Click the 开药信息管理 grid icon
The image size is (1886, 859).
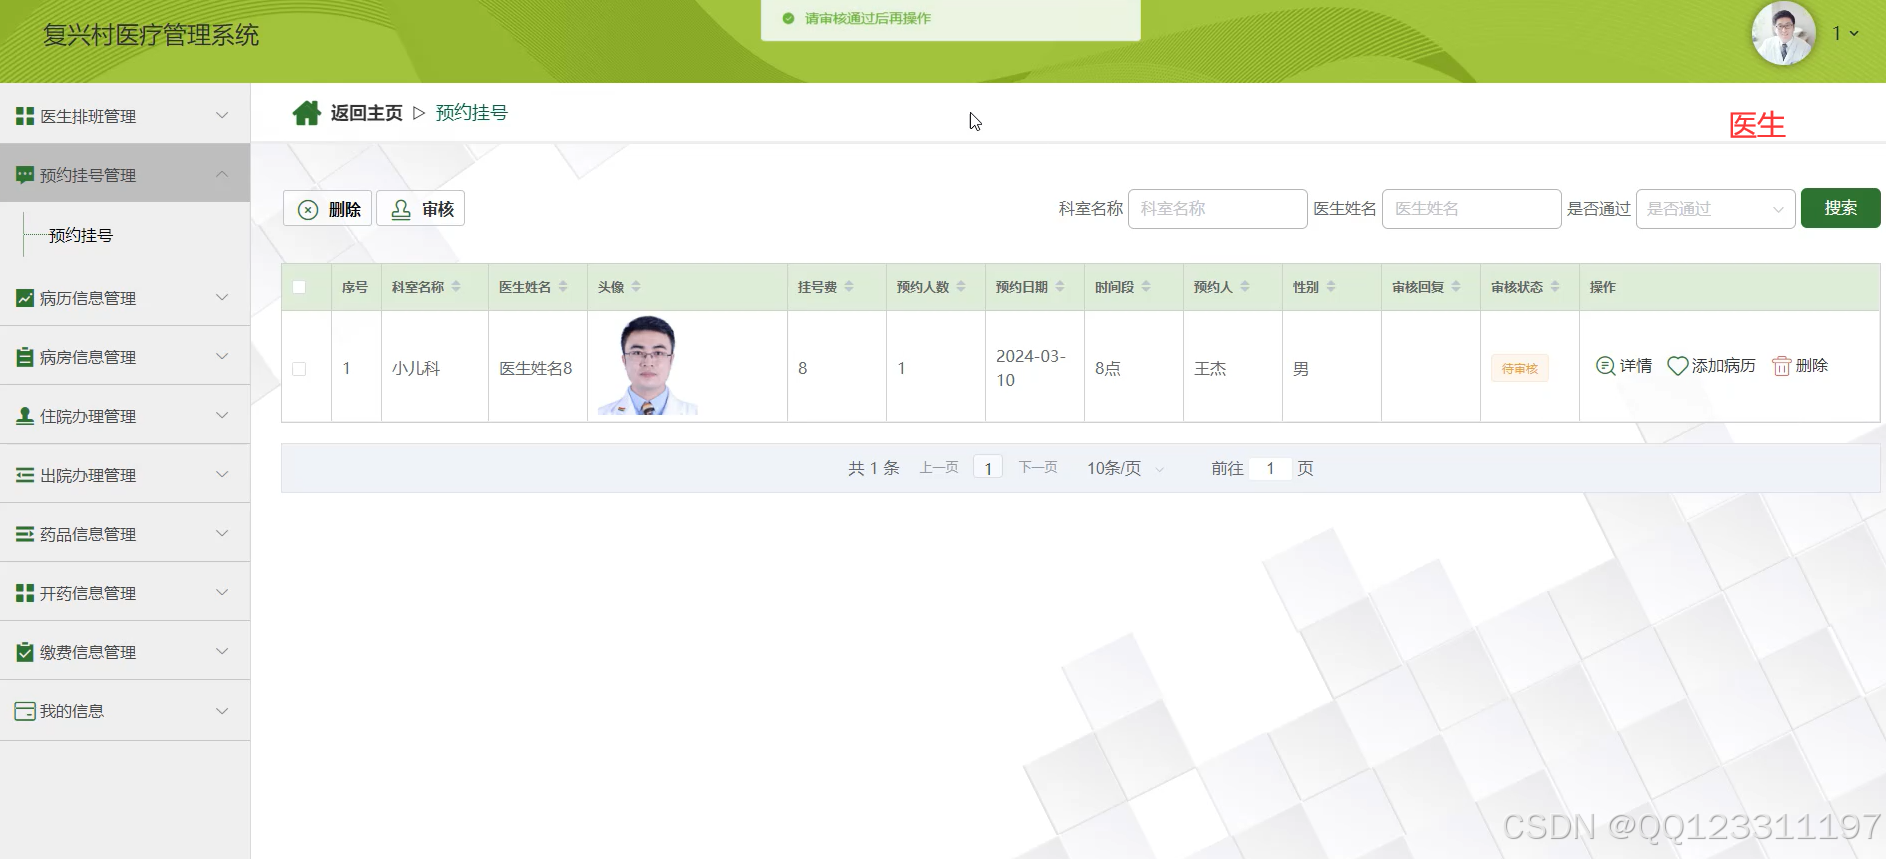[x=25, y=593]
